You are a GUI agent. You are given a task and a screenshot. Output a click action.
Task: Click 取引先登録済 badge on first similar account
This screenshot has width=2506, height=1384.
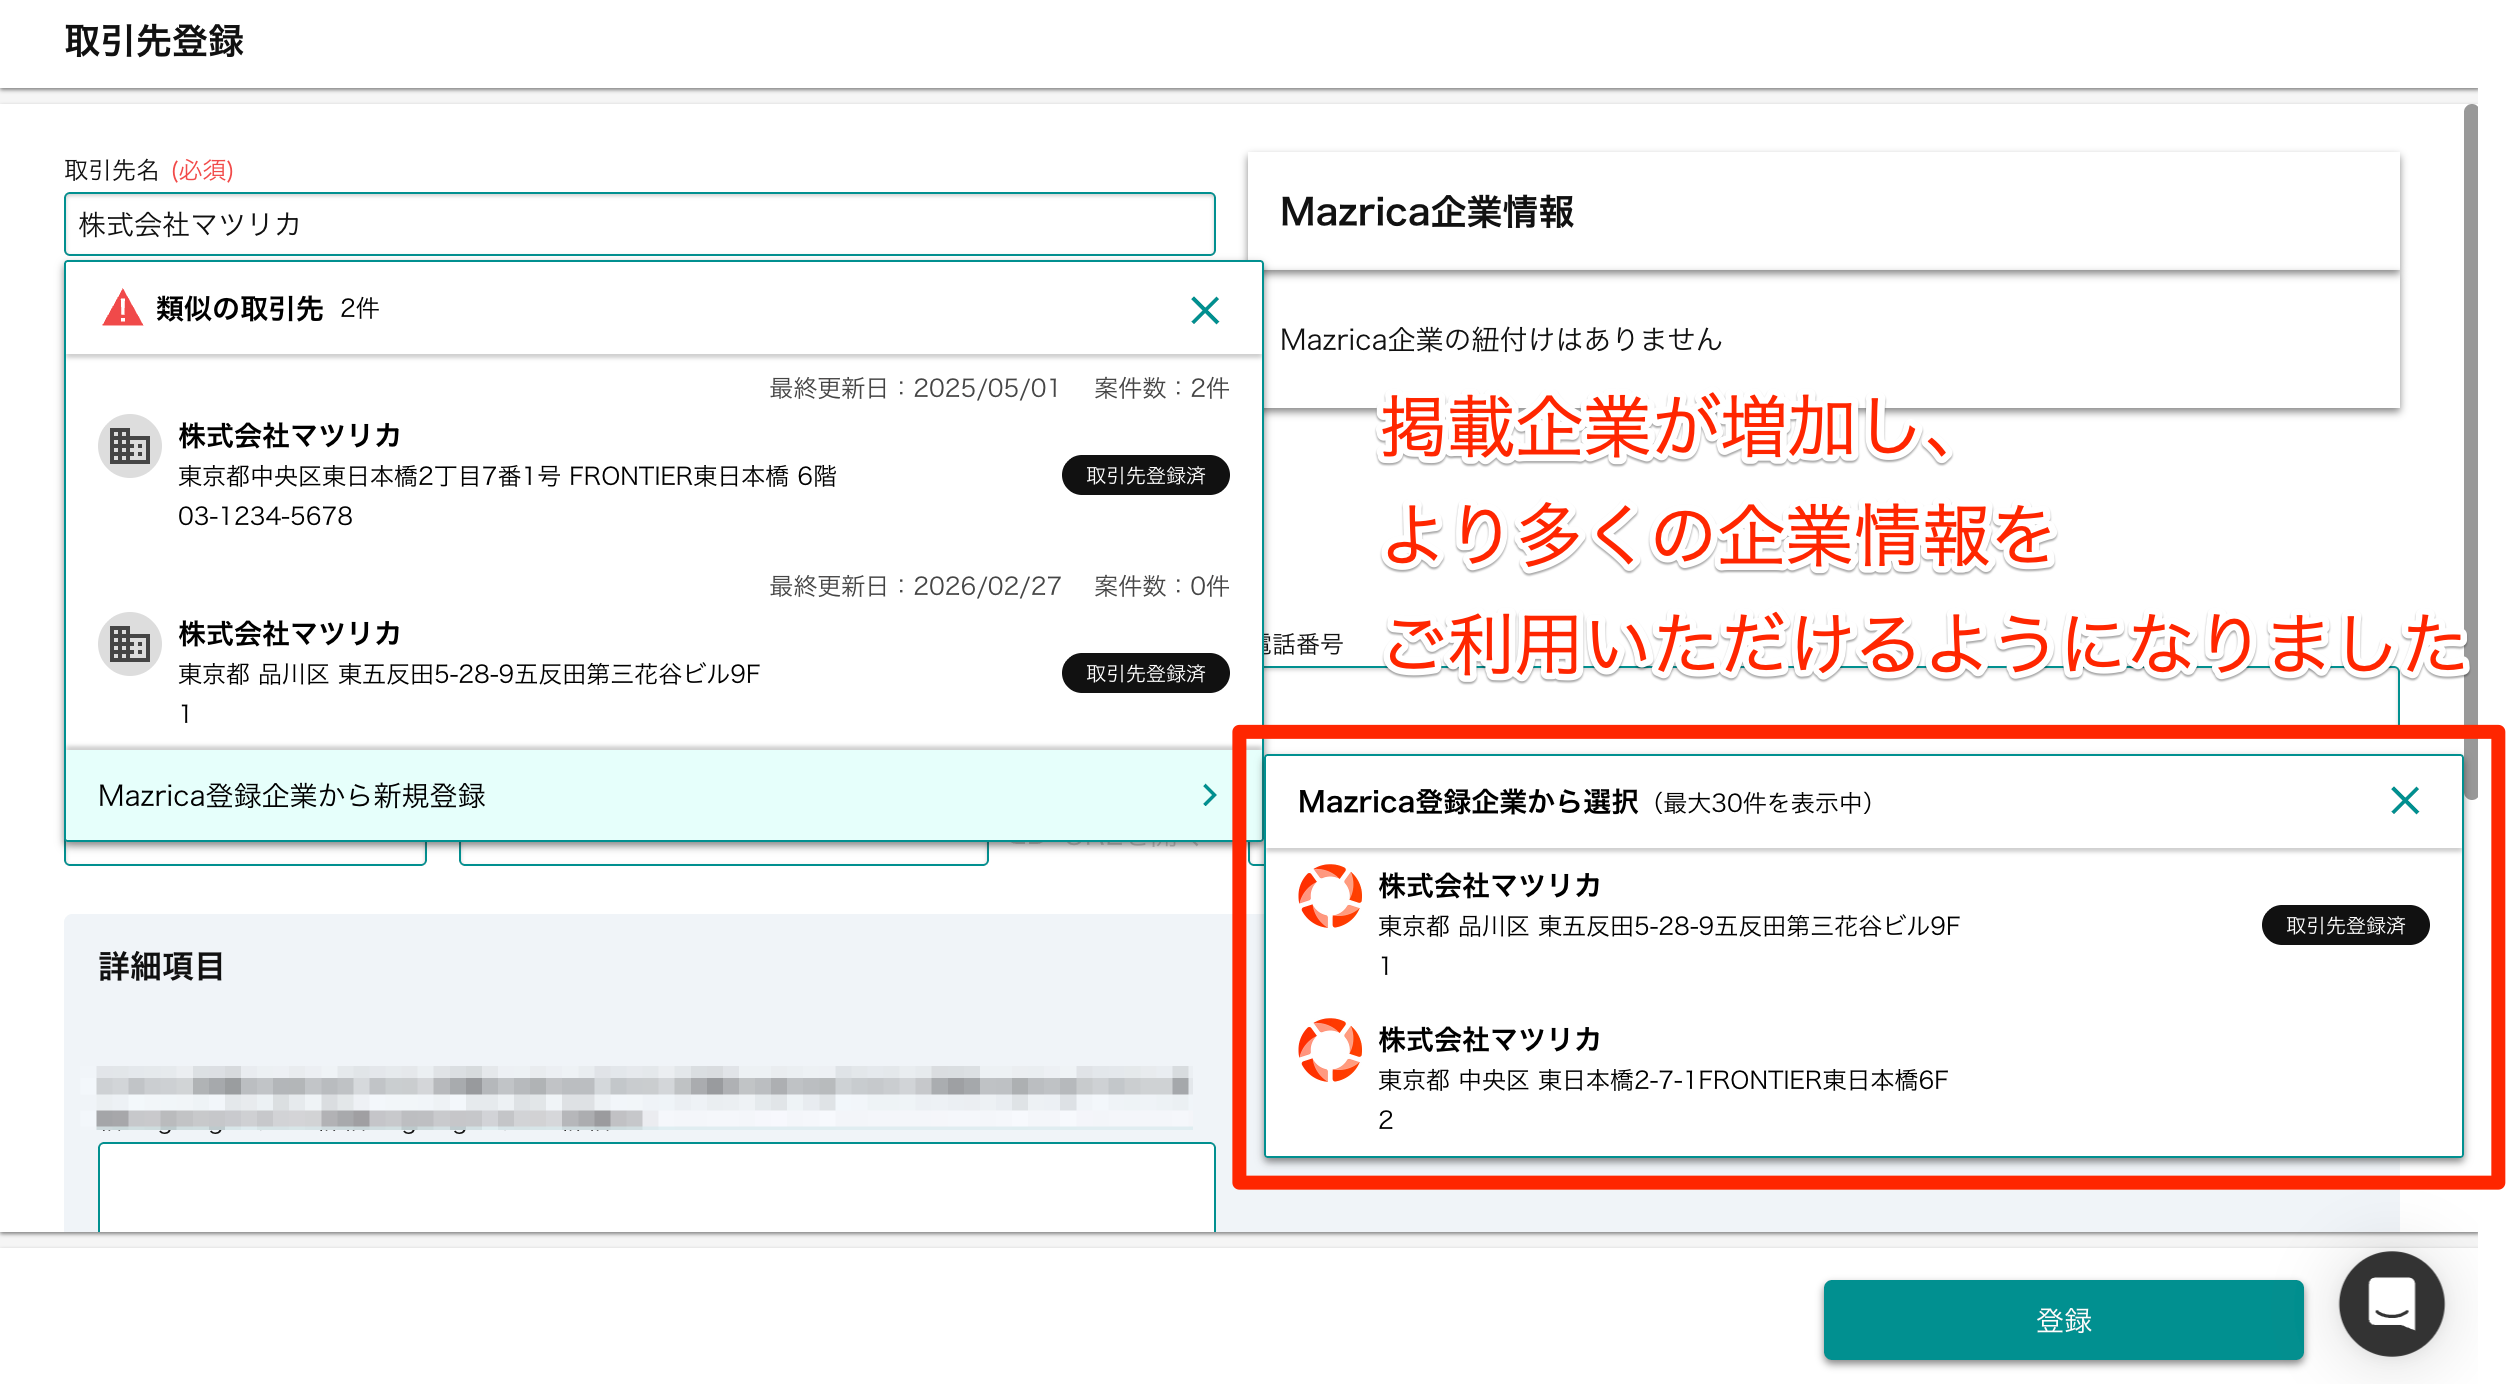pos(1145,476)
